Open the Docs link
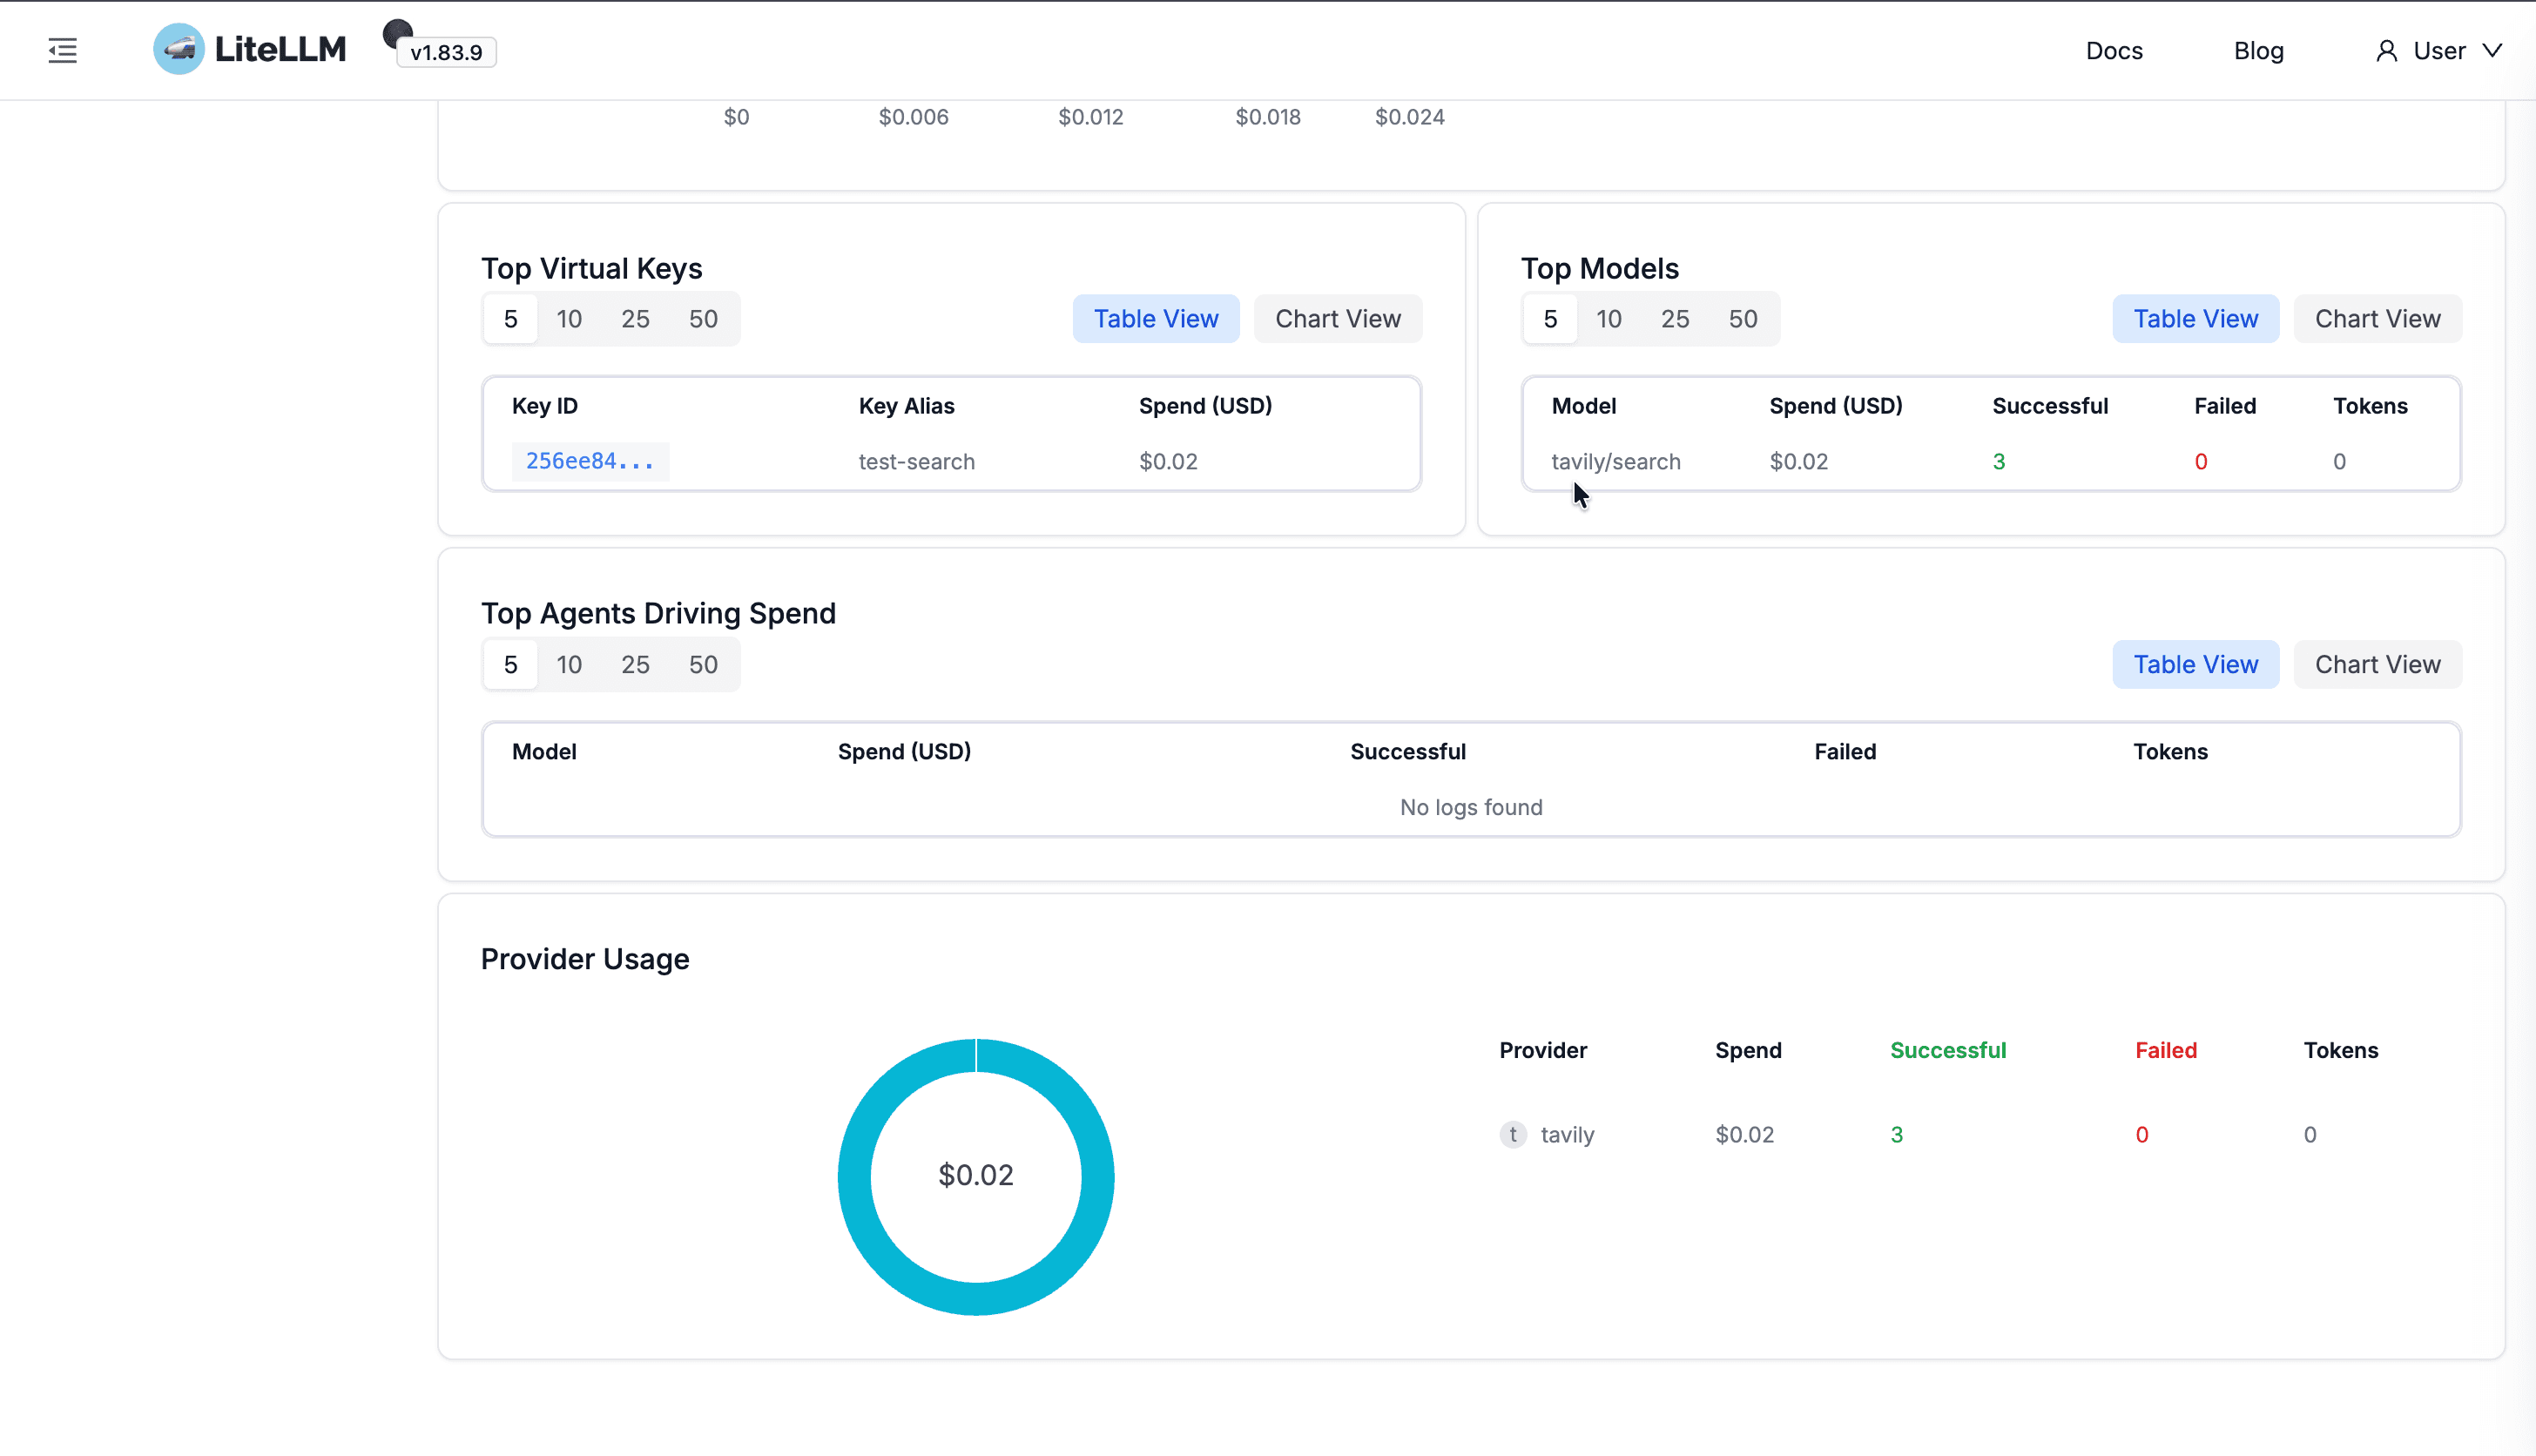The image size is (2536, 1456). pos(2113,51)
